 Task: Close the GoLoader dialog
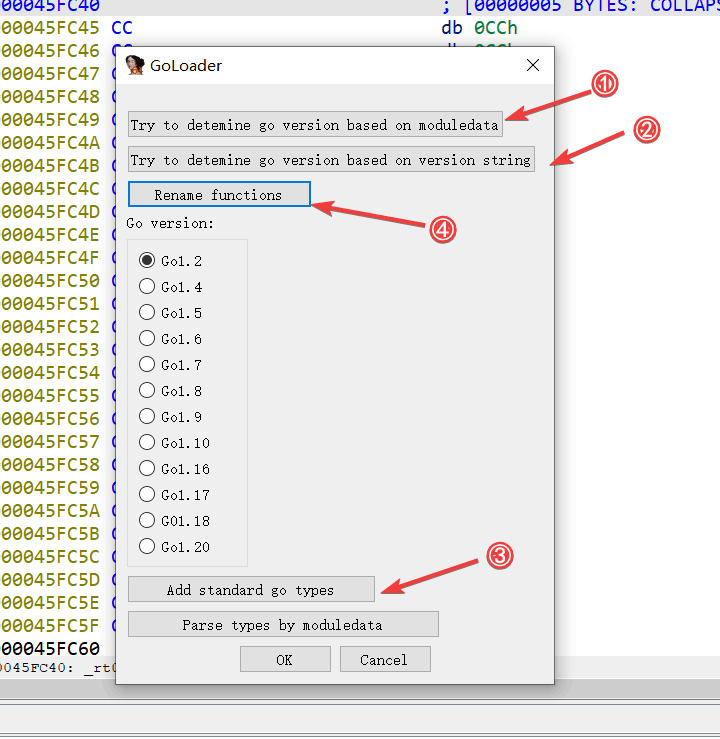532,66
